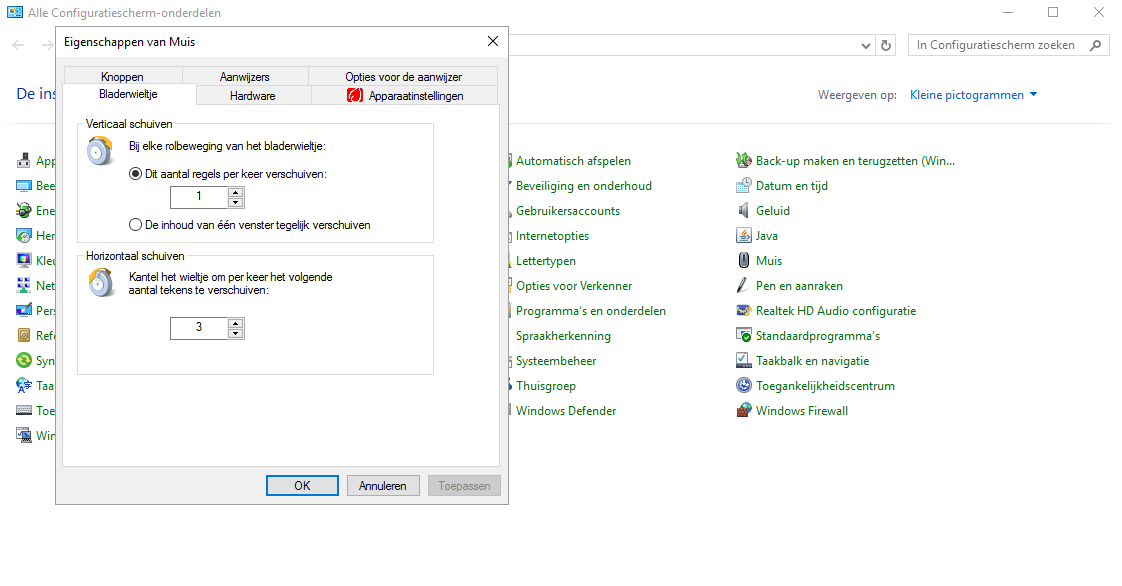This screenshot has width=1122, height=586.
Task: Click the Toegankelijkheidscentrum icon
Action: tap(743, 386)
